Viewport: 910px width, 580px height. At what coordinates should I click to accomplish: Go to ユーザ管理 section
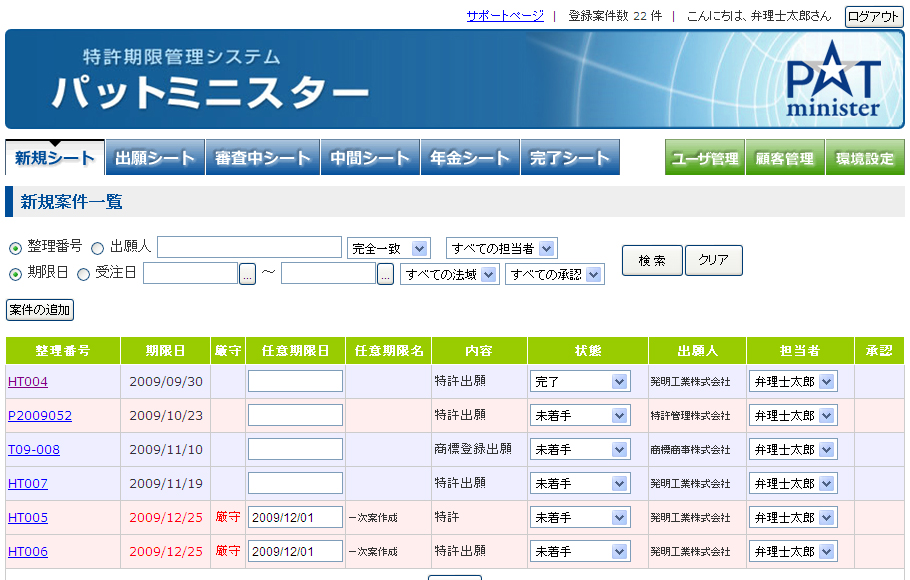(705, 157)
